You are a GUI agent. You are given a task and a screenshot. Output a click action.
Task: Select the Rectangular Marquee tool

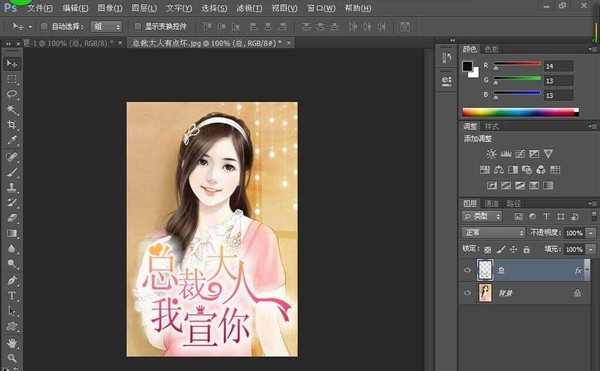click(x=12, y=79)
